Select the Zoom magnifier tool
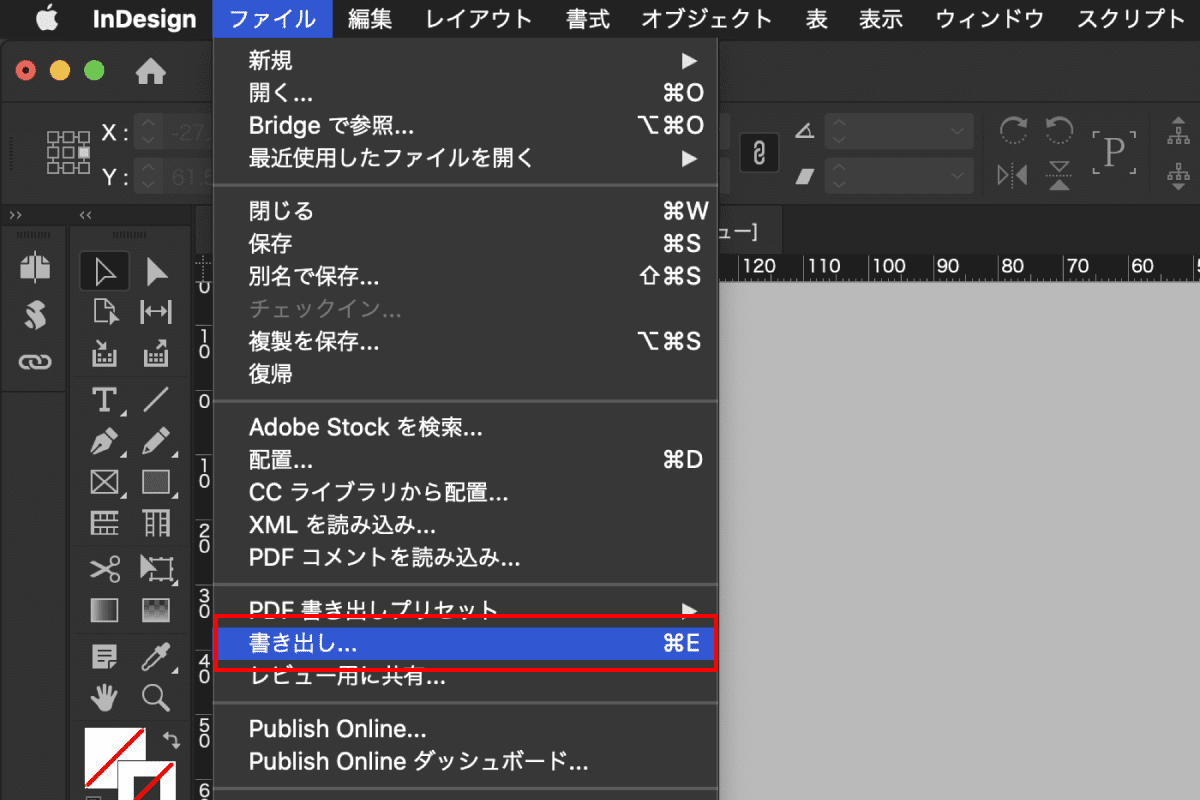 tap(156, 696)
